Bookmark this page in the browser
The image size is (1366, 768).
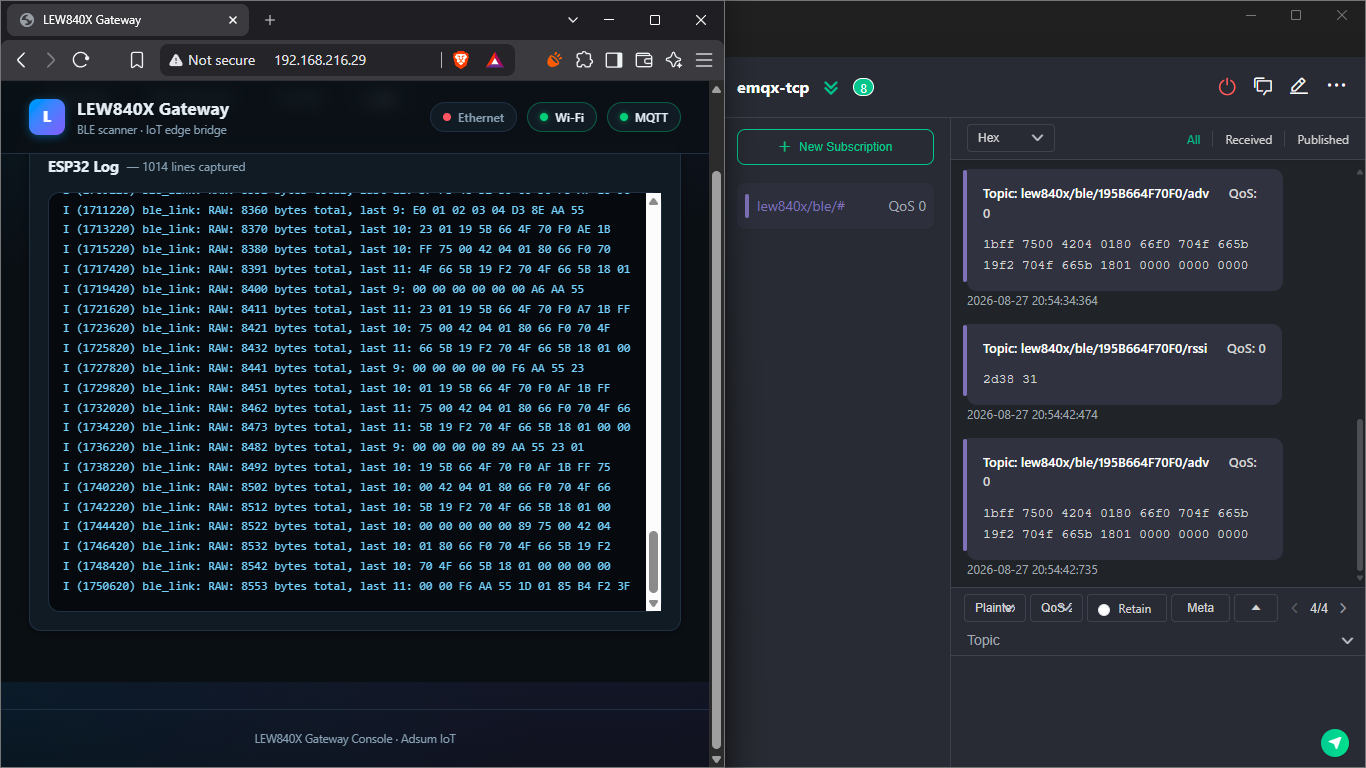[137, 60]
